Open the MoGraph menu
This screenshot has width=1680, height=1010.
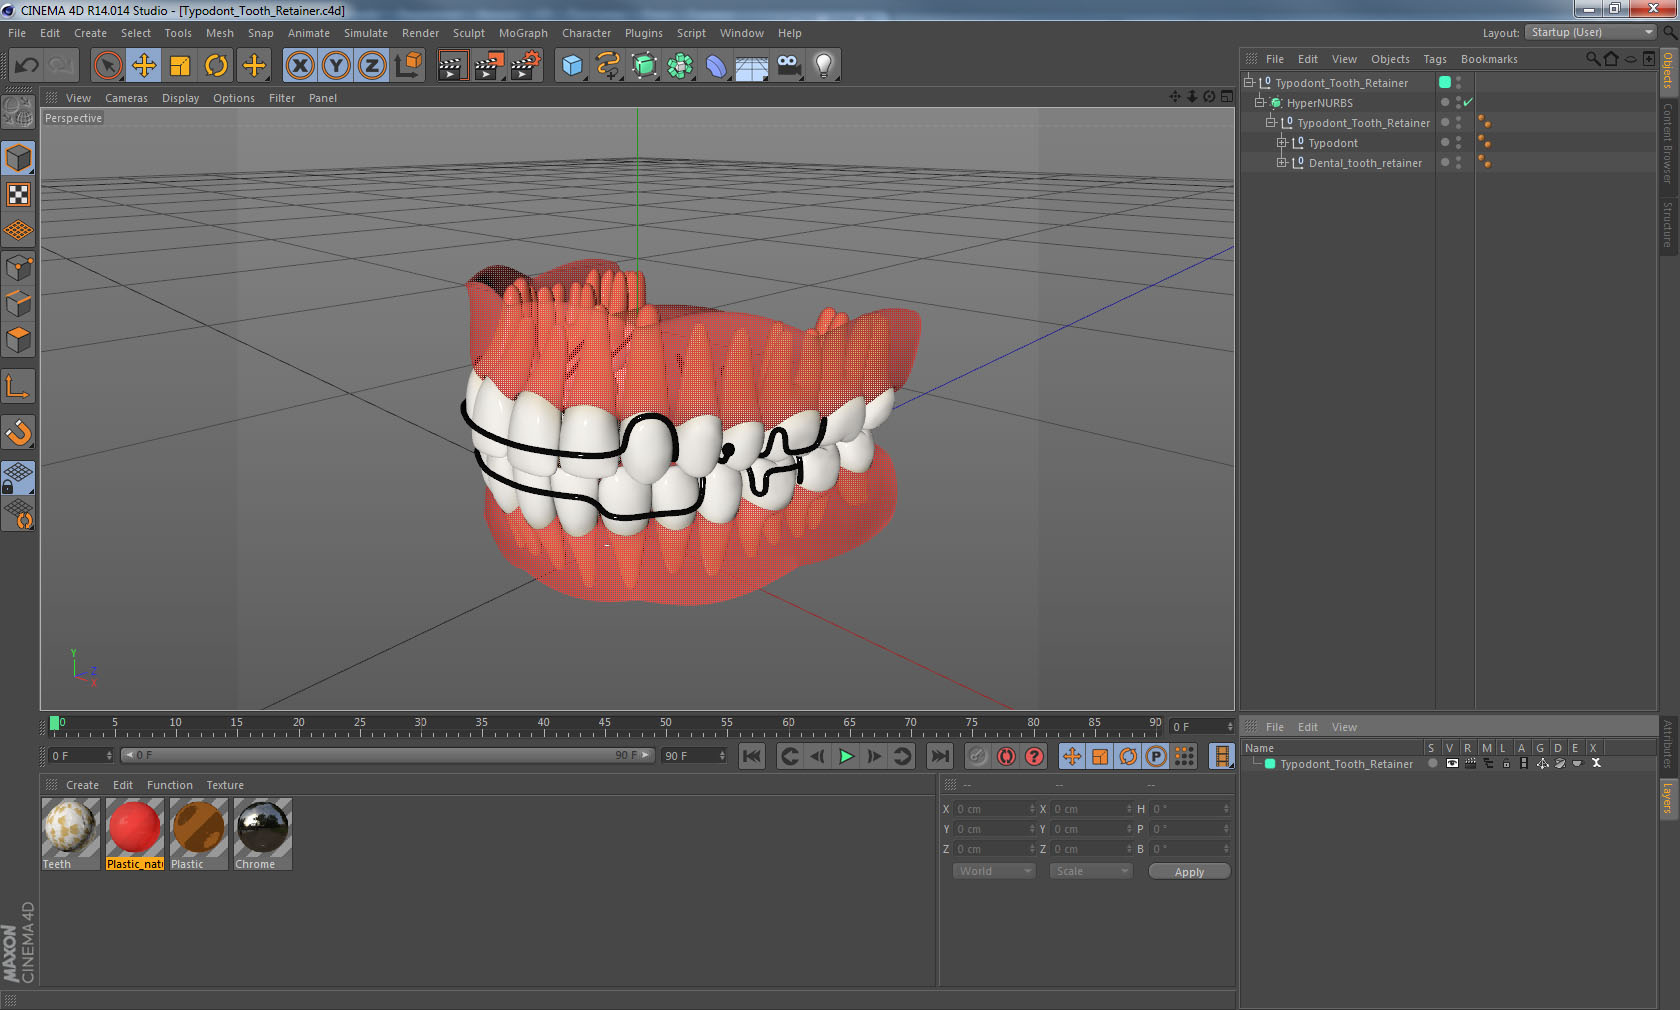coord(523,33)
